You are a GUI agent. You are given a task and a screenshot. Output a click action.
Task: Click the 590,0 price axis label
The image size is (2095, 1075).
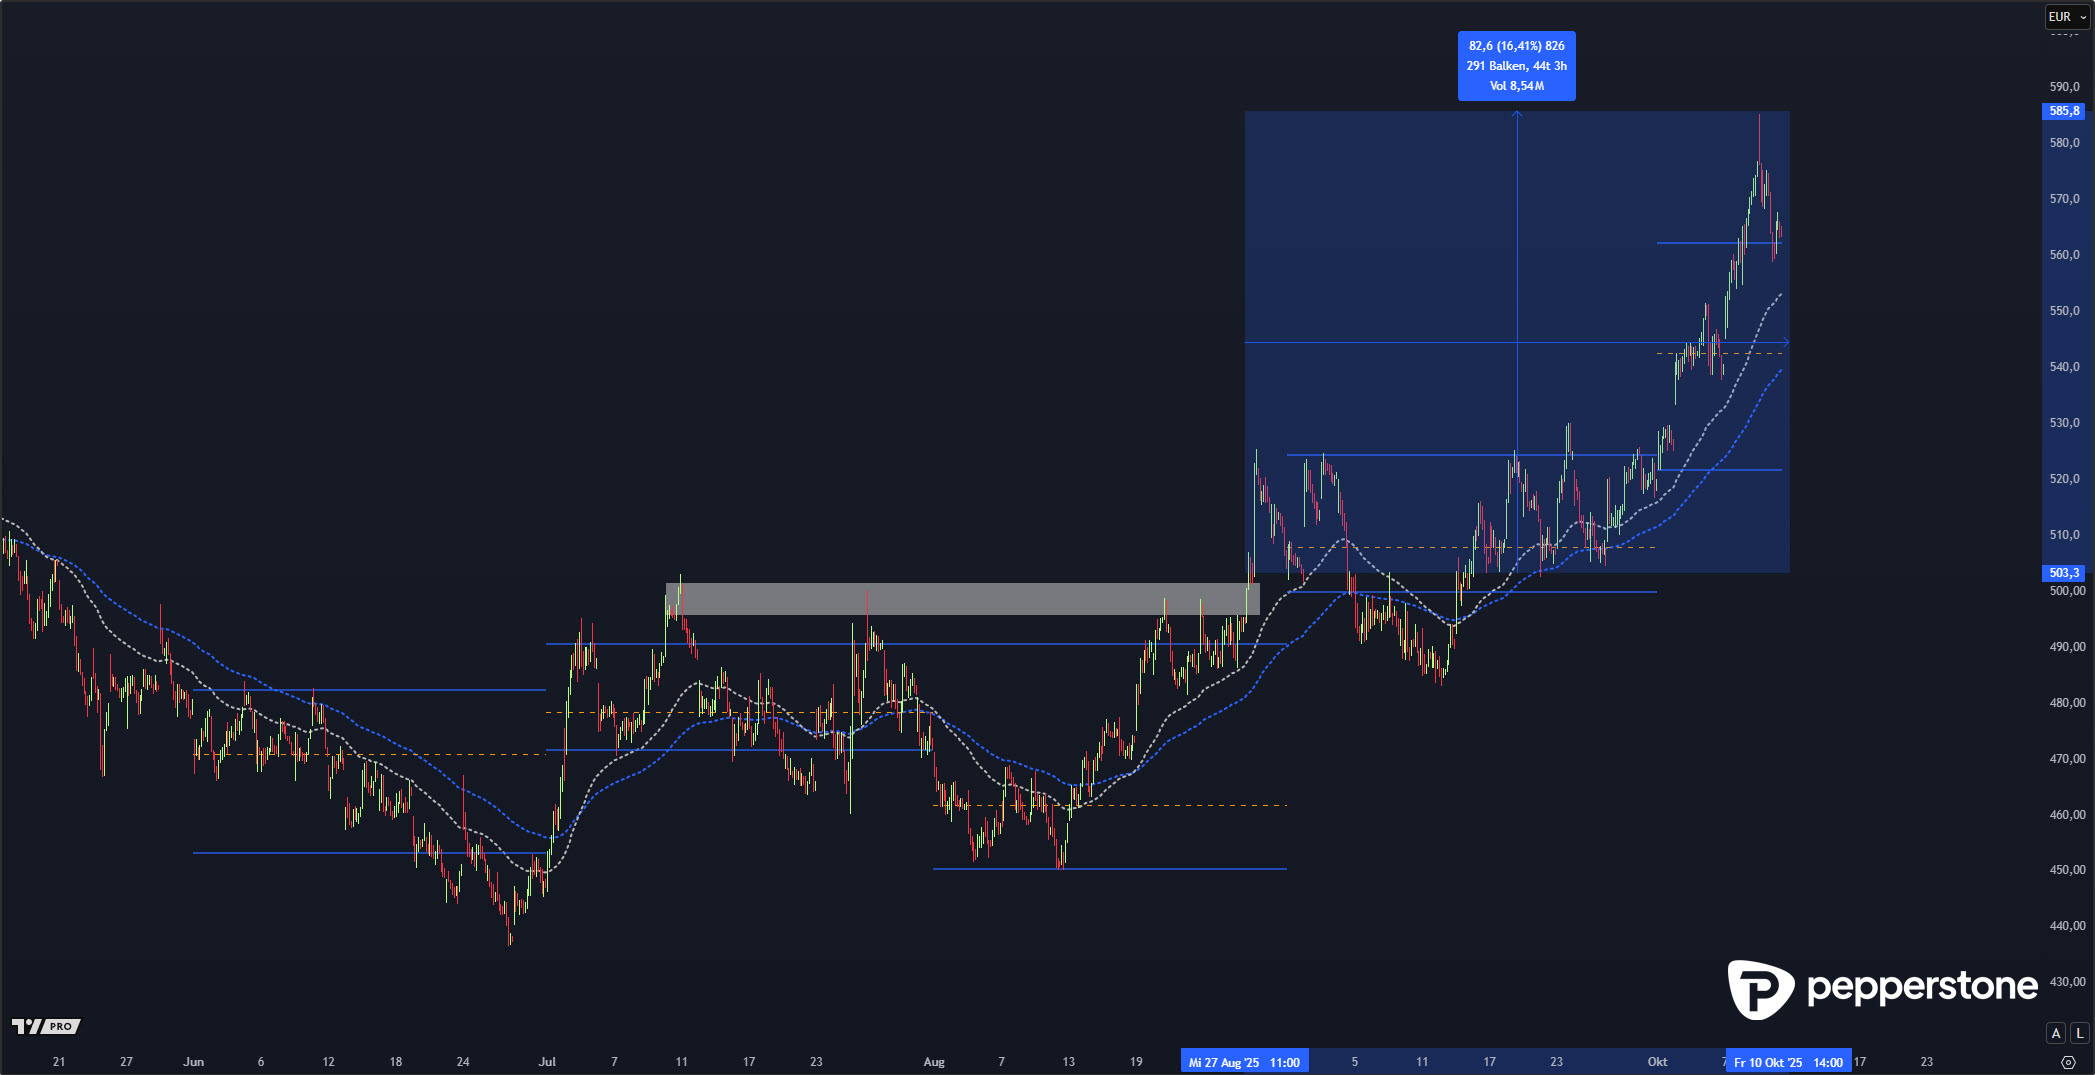pos(2064,87)
